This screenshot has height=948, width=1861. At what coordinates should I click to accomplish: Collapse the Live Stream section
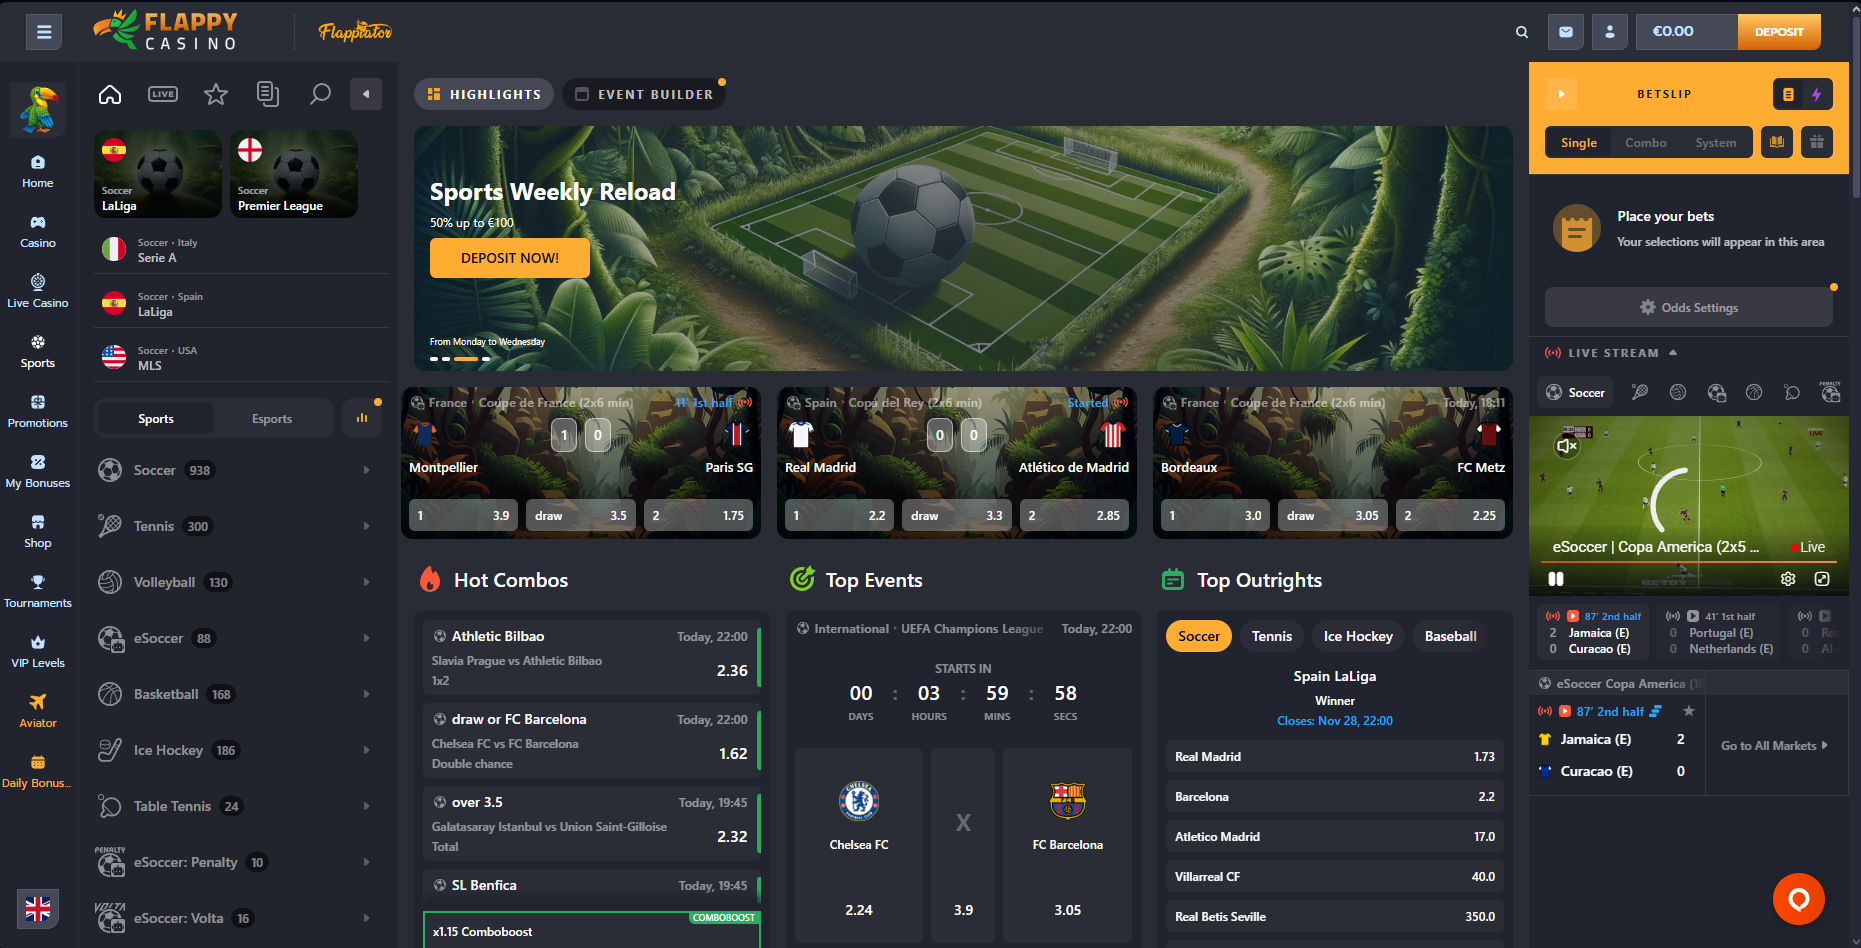point(1673,353)
